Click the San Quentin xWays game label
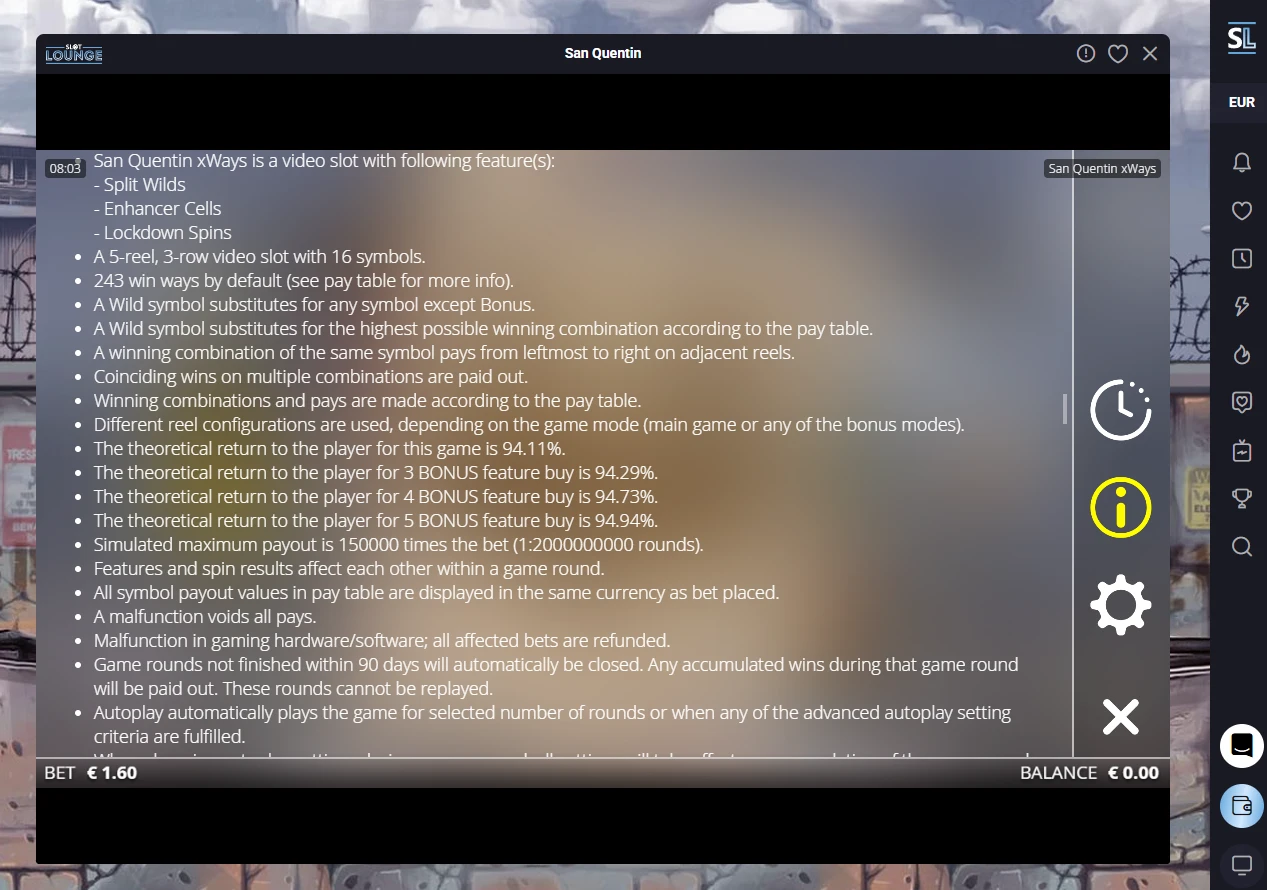Image resolution: width=1267 pixels, height=890 pixels. pyautogui.click(x=1102, y=169)
